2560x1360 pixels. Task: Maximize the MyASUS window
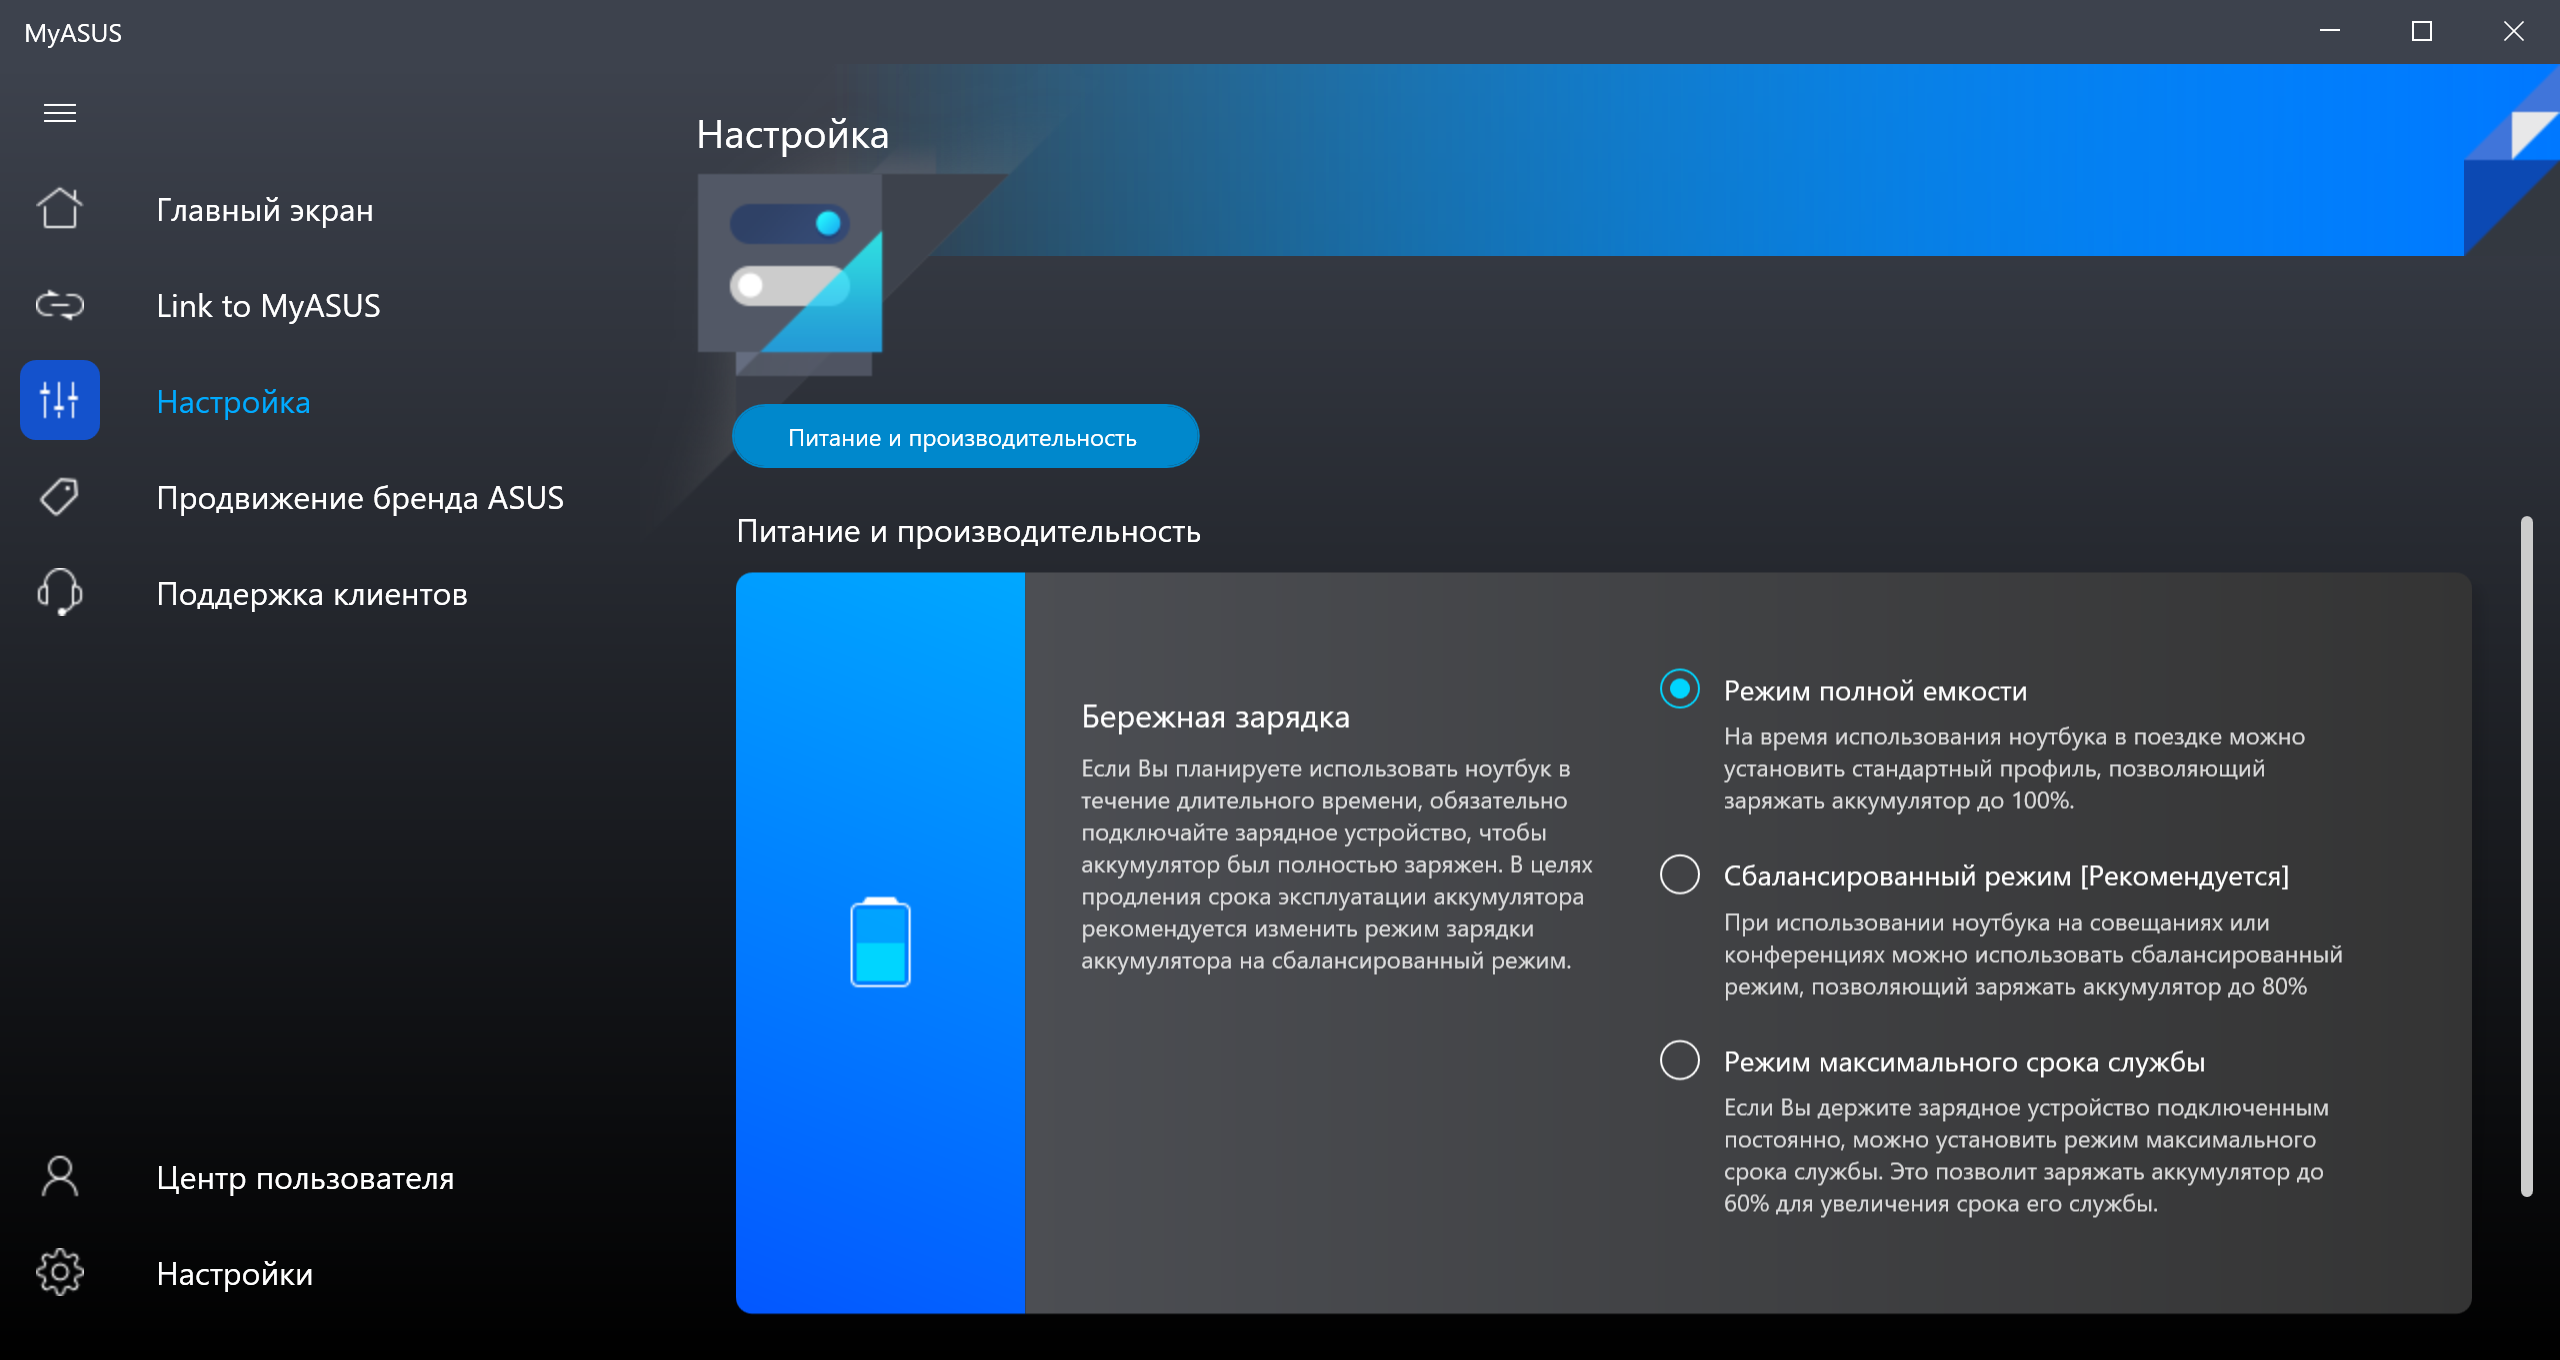point(2421,32)
